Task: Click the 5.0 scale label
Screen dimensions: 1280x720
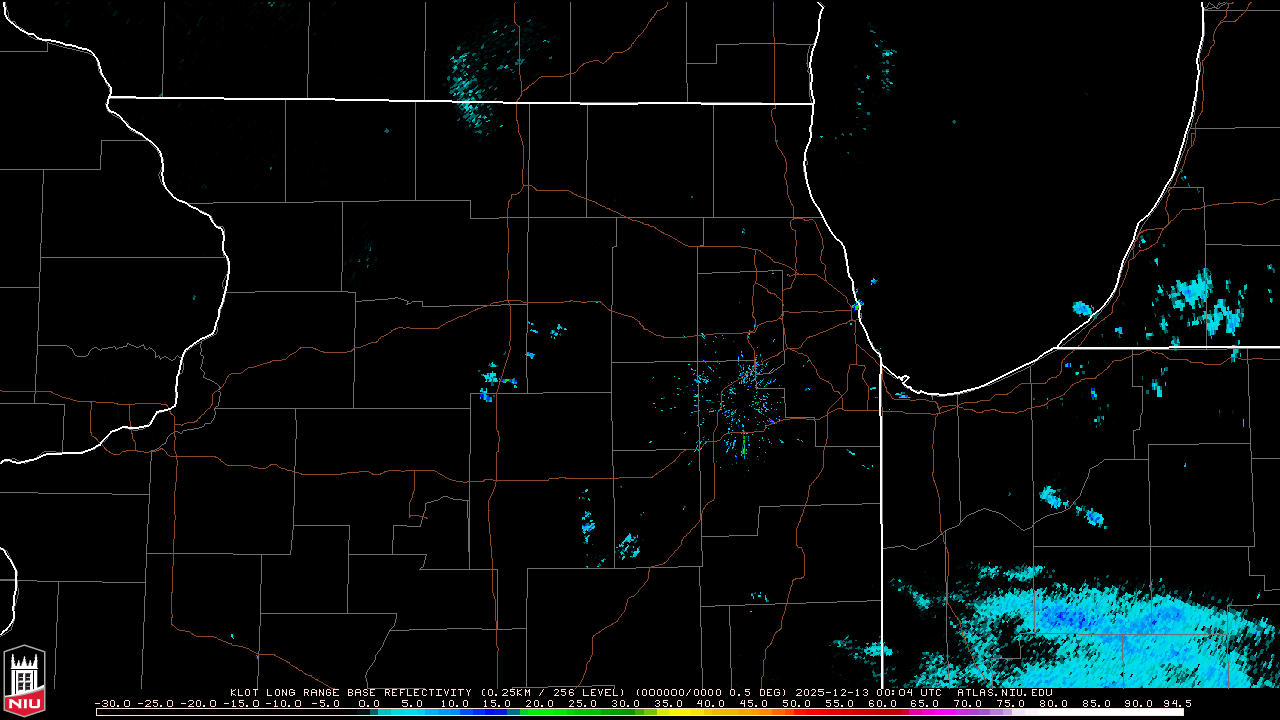Action: pyautogui.click(x=411, y=704)
